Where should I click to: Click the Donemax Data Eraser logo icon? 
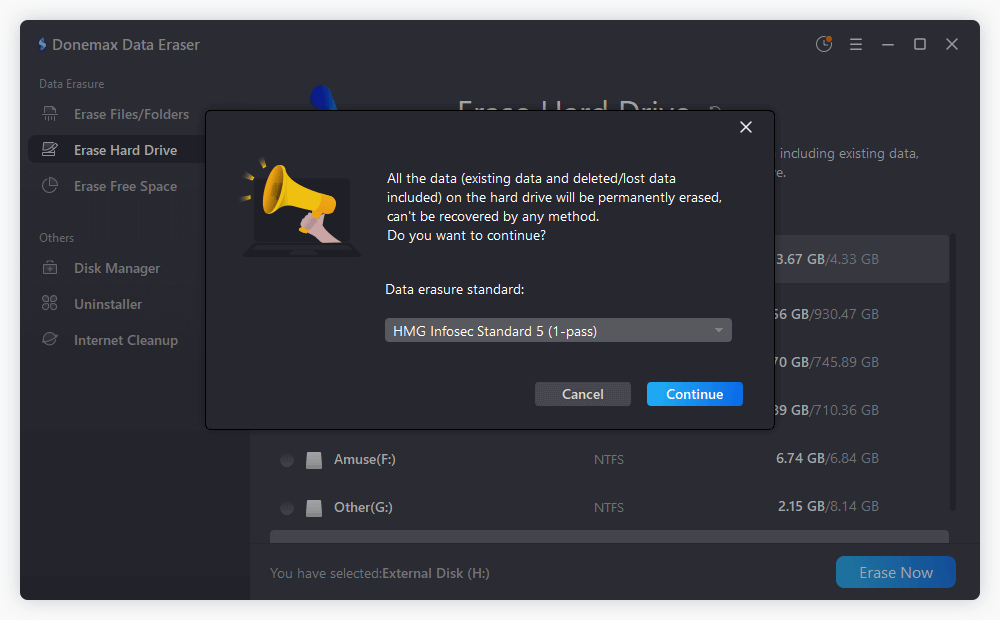42,45
